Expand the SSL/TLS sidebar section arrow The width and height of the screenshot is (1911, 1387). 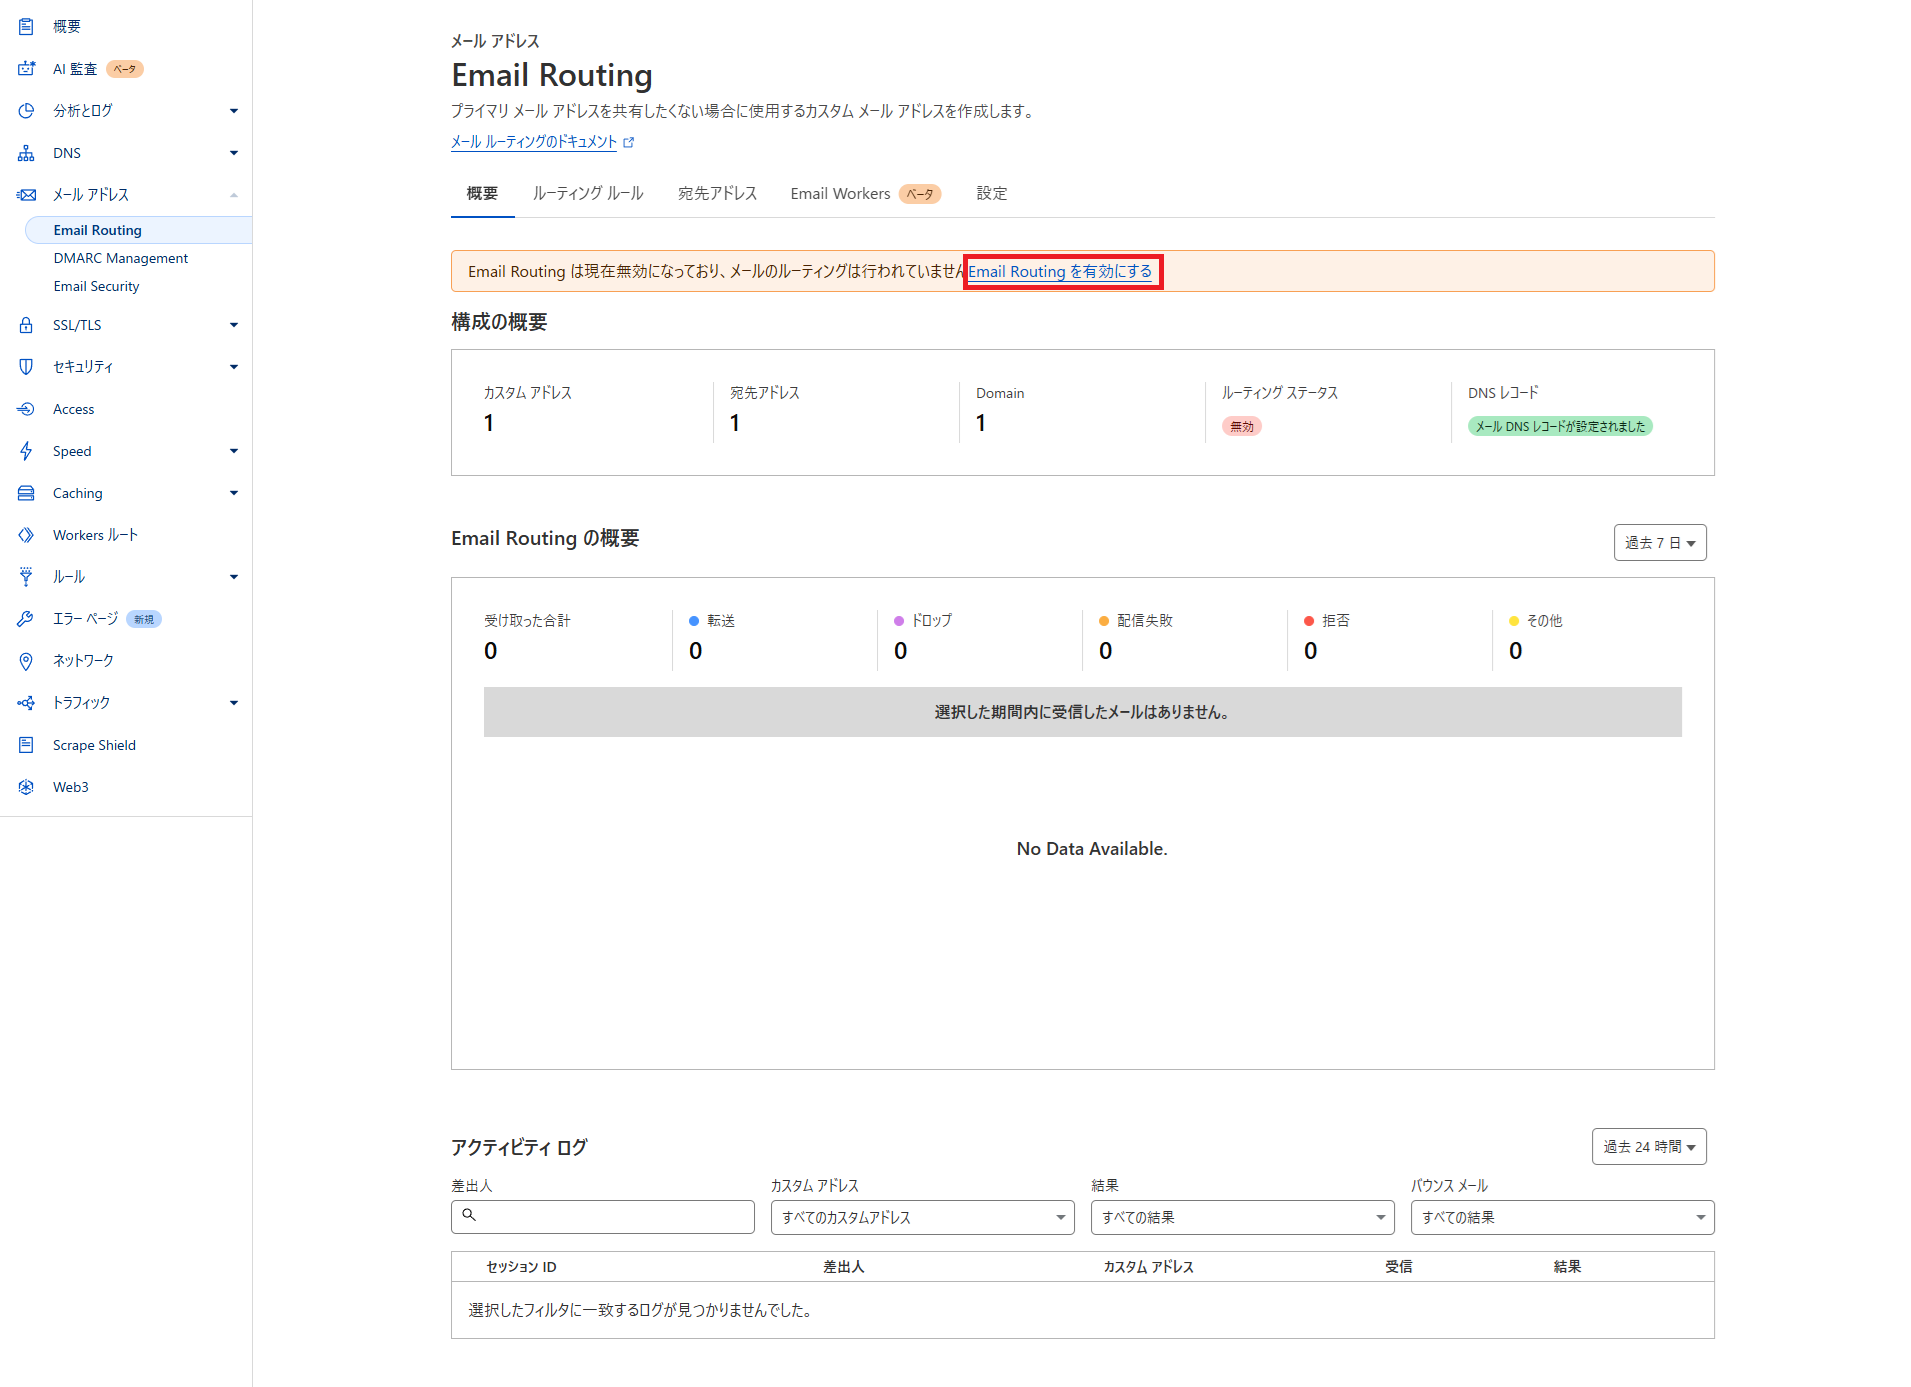(x=234, y=325)
